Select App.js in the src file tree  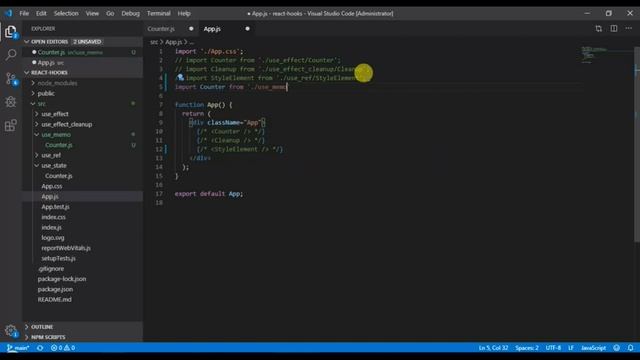pos(50,196)
